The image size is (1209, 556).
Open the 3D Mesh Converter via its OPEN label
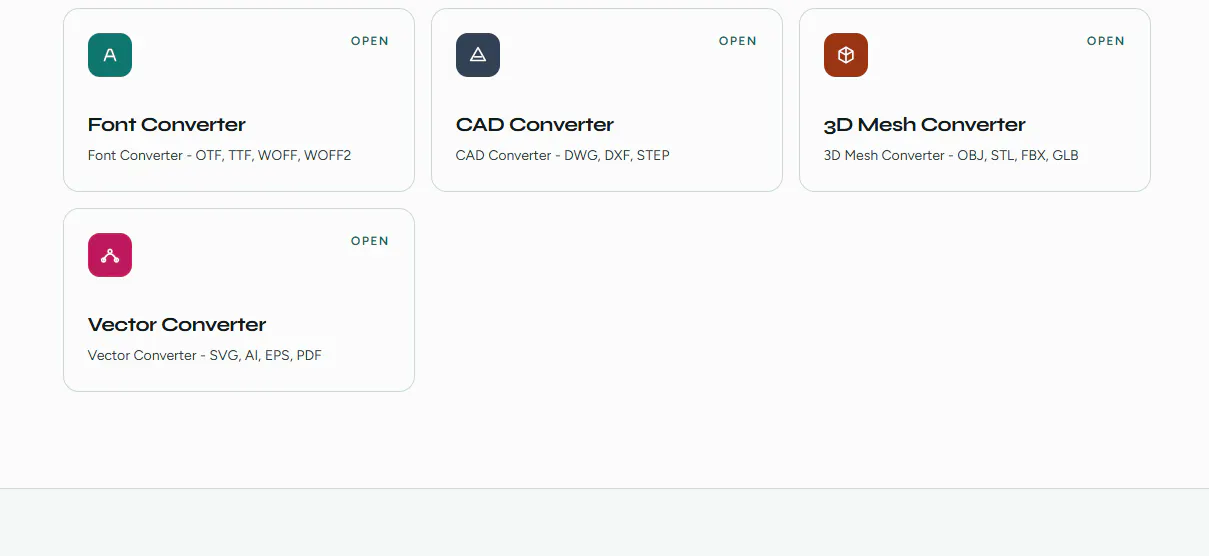click(x=1106, y=41)
